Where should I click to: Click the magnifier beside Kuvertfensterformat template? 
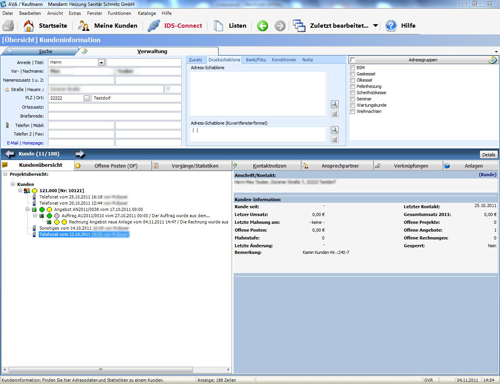tap(334, 130)
